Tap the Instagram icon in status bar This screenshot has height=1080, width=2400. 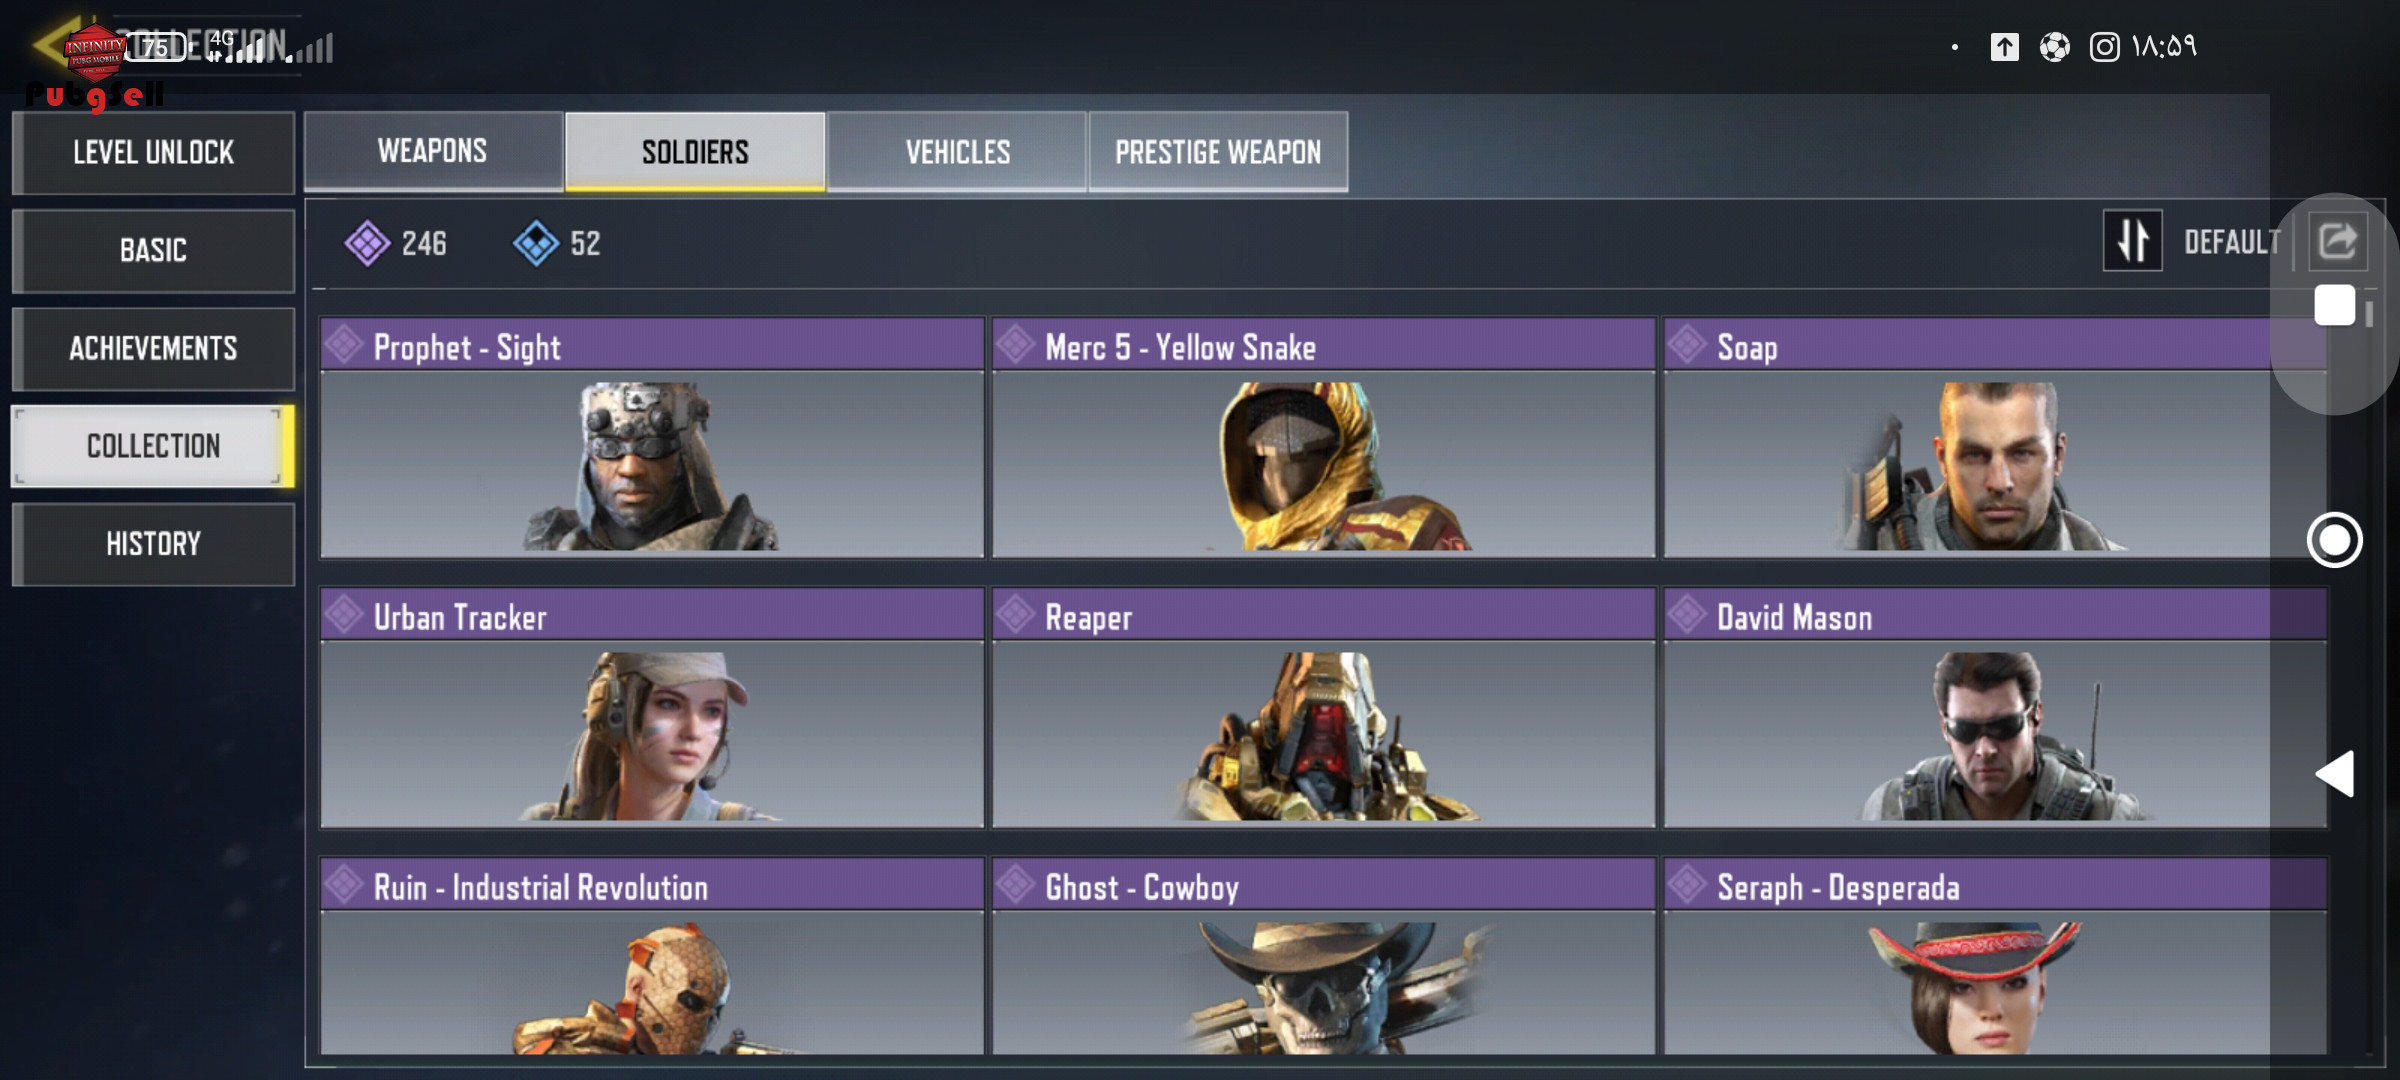point(2104,47)
